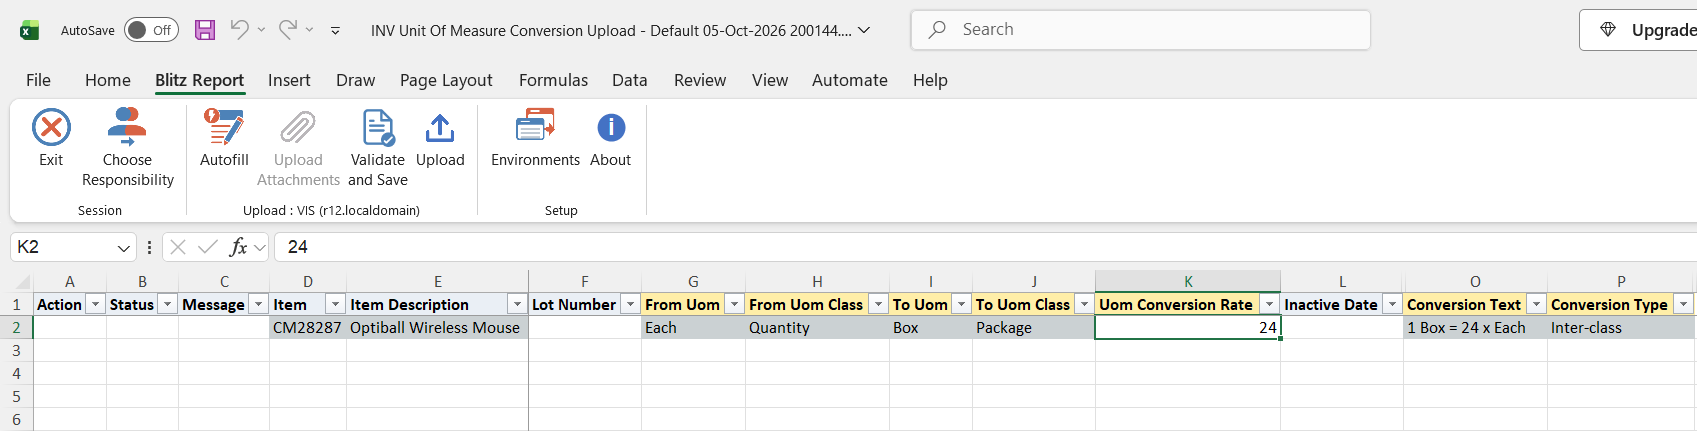Open Uom Conversion Rate filter dropdown
The image size is (1697, 431).
1269,304
